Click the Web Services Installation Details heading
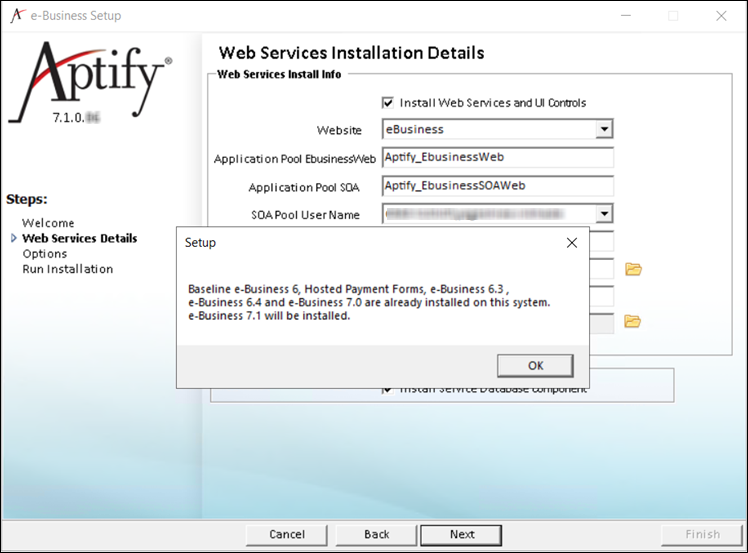The image size is (748, 553). pyautogui.click(x=352, y=53)
